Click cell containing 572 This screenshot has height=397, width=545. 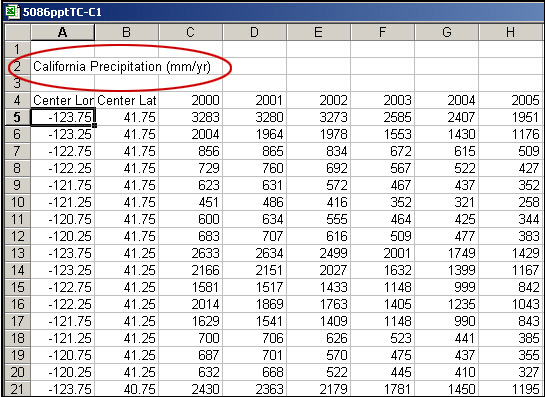[318, 185]
